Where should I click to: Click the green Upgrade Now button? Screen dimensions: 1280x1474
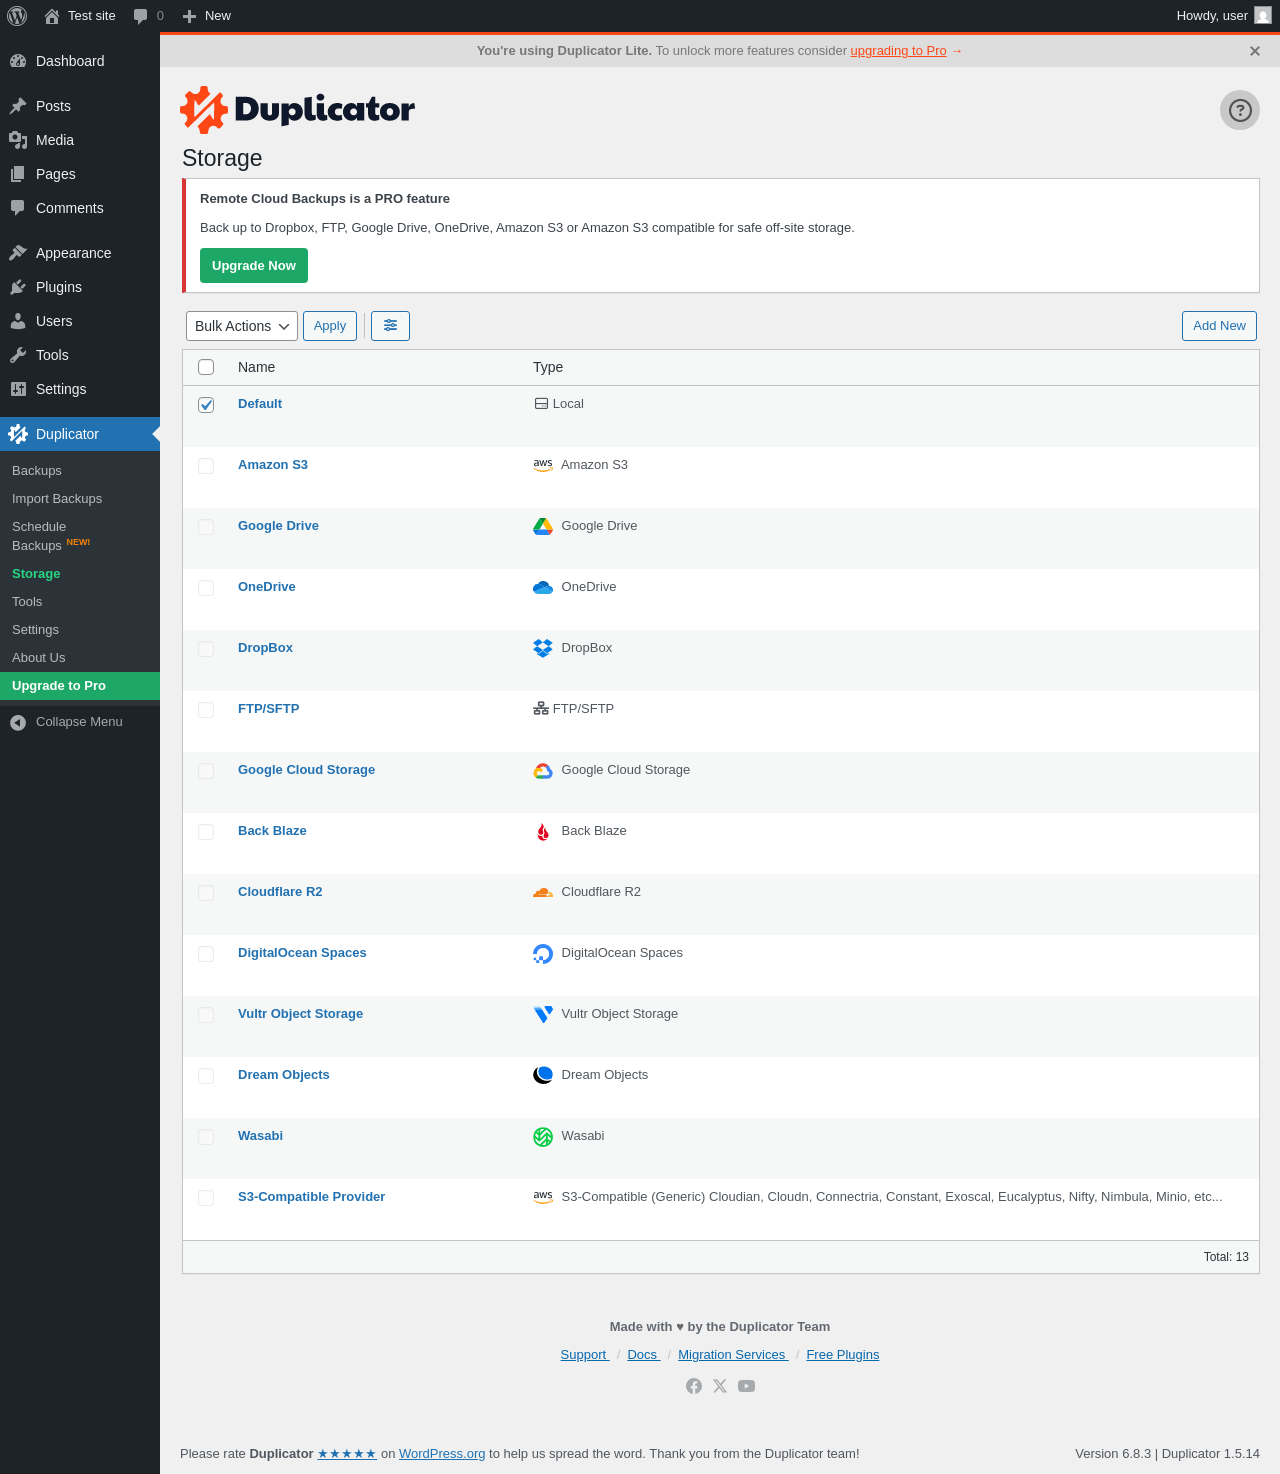tap(253, 266)
